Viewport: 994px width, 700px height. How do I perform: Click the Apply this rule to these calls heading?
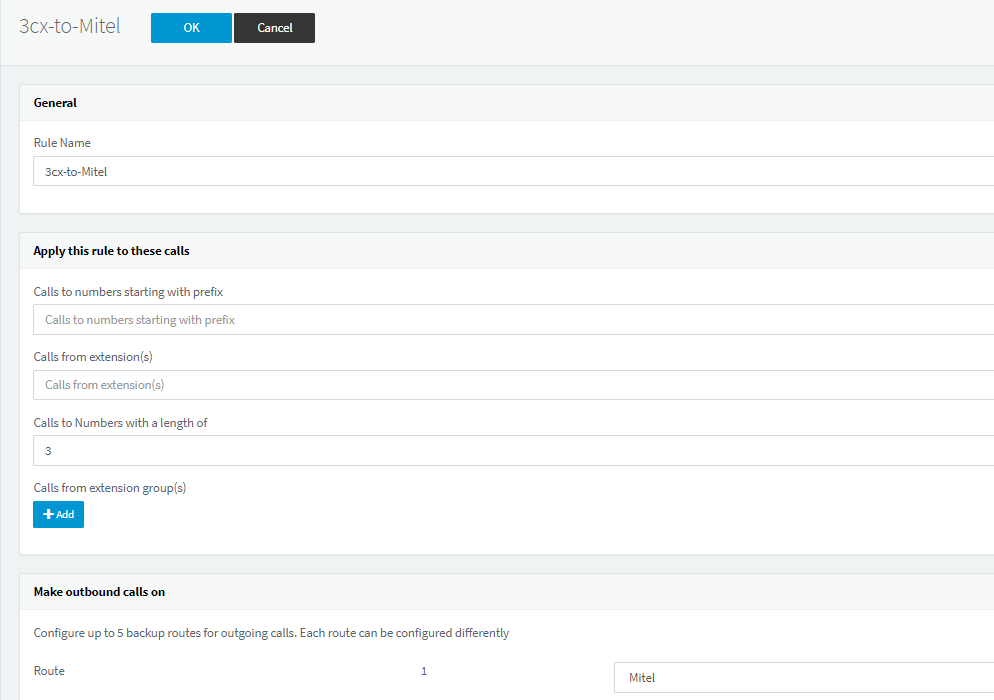112,251
